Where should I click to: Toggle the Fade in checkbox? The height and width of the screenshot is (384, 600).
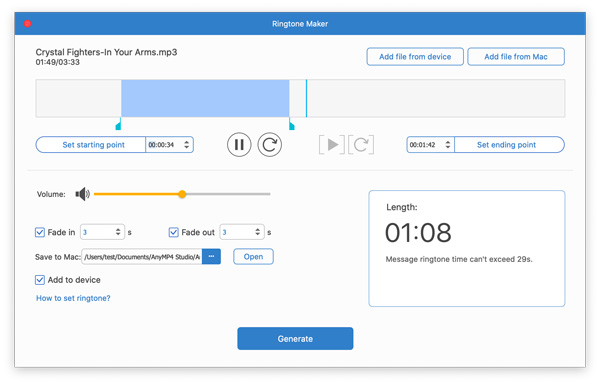40,232
